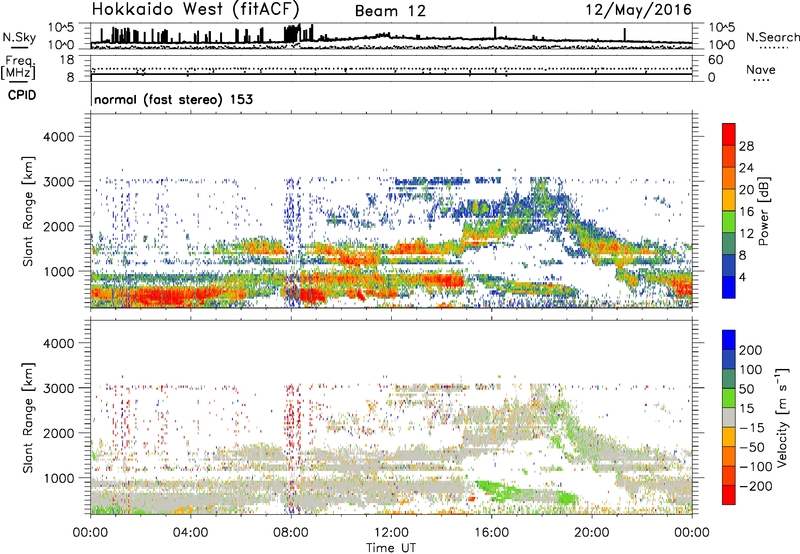The image size is (800, 554).
Task: Click the noise spike cluster near 08:00
Action: tap(292, 34)
